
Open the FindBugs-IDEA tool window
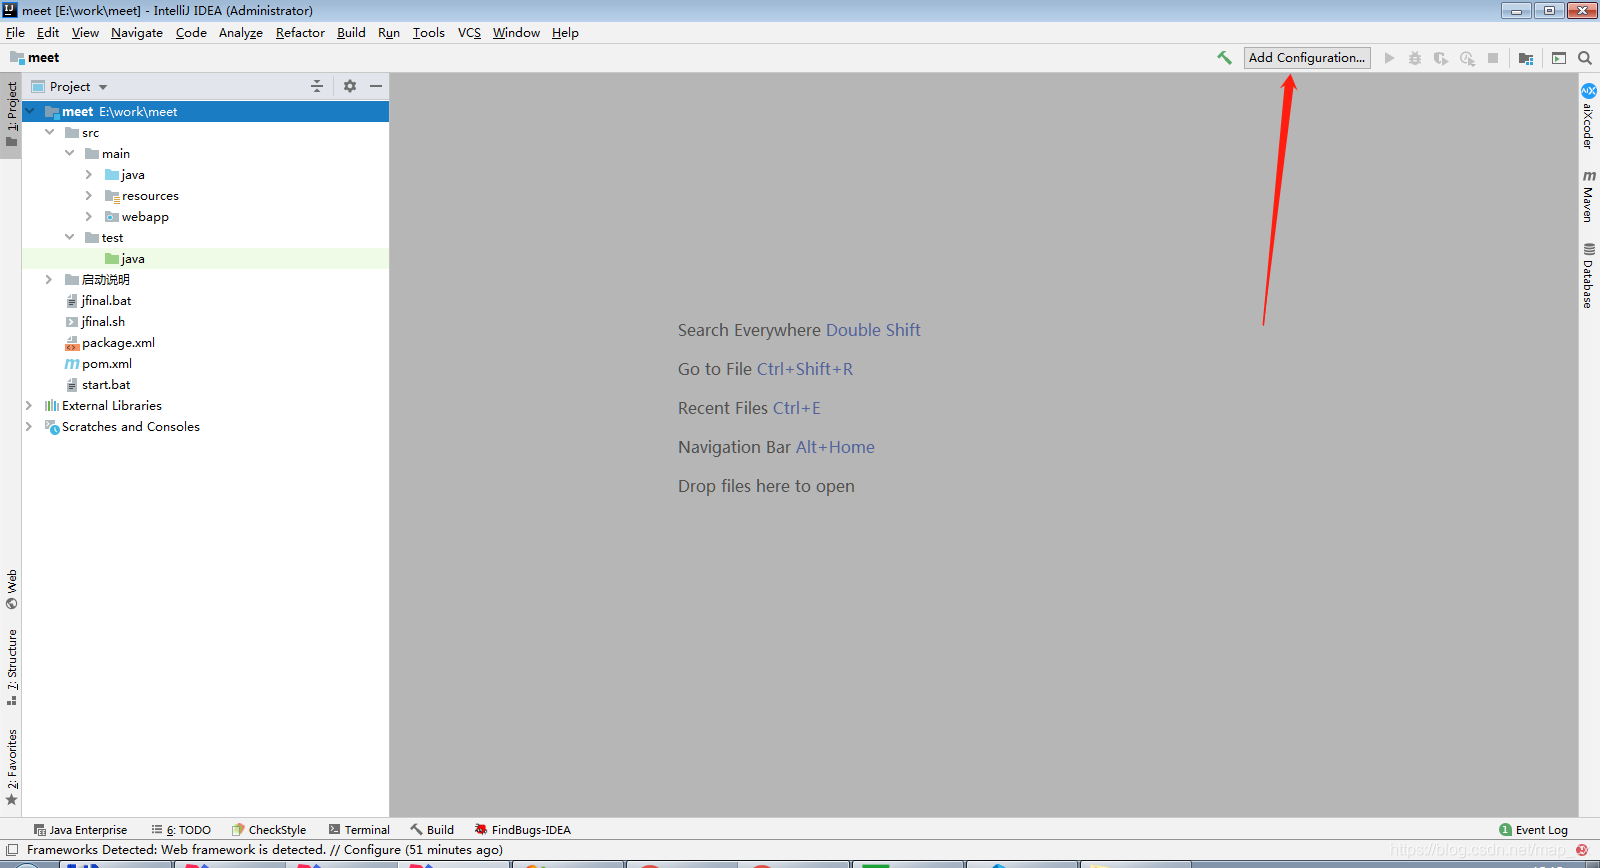point(522,830)
